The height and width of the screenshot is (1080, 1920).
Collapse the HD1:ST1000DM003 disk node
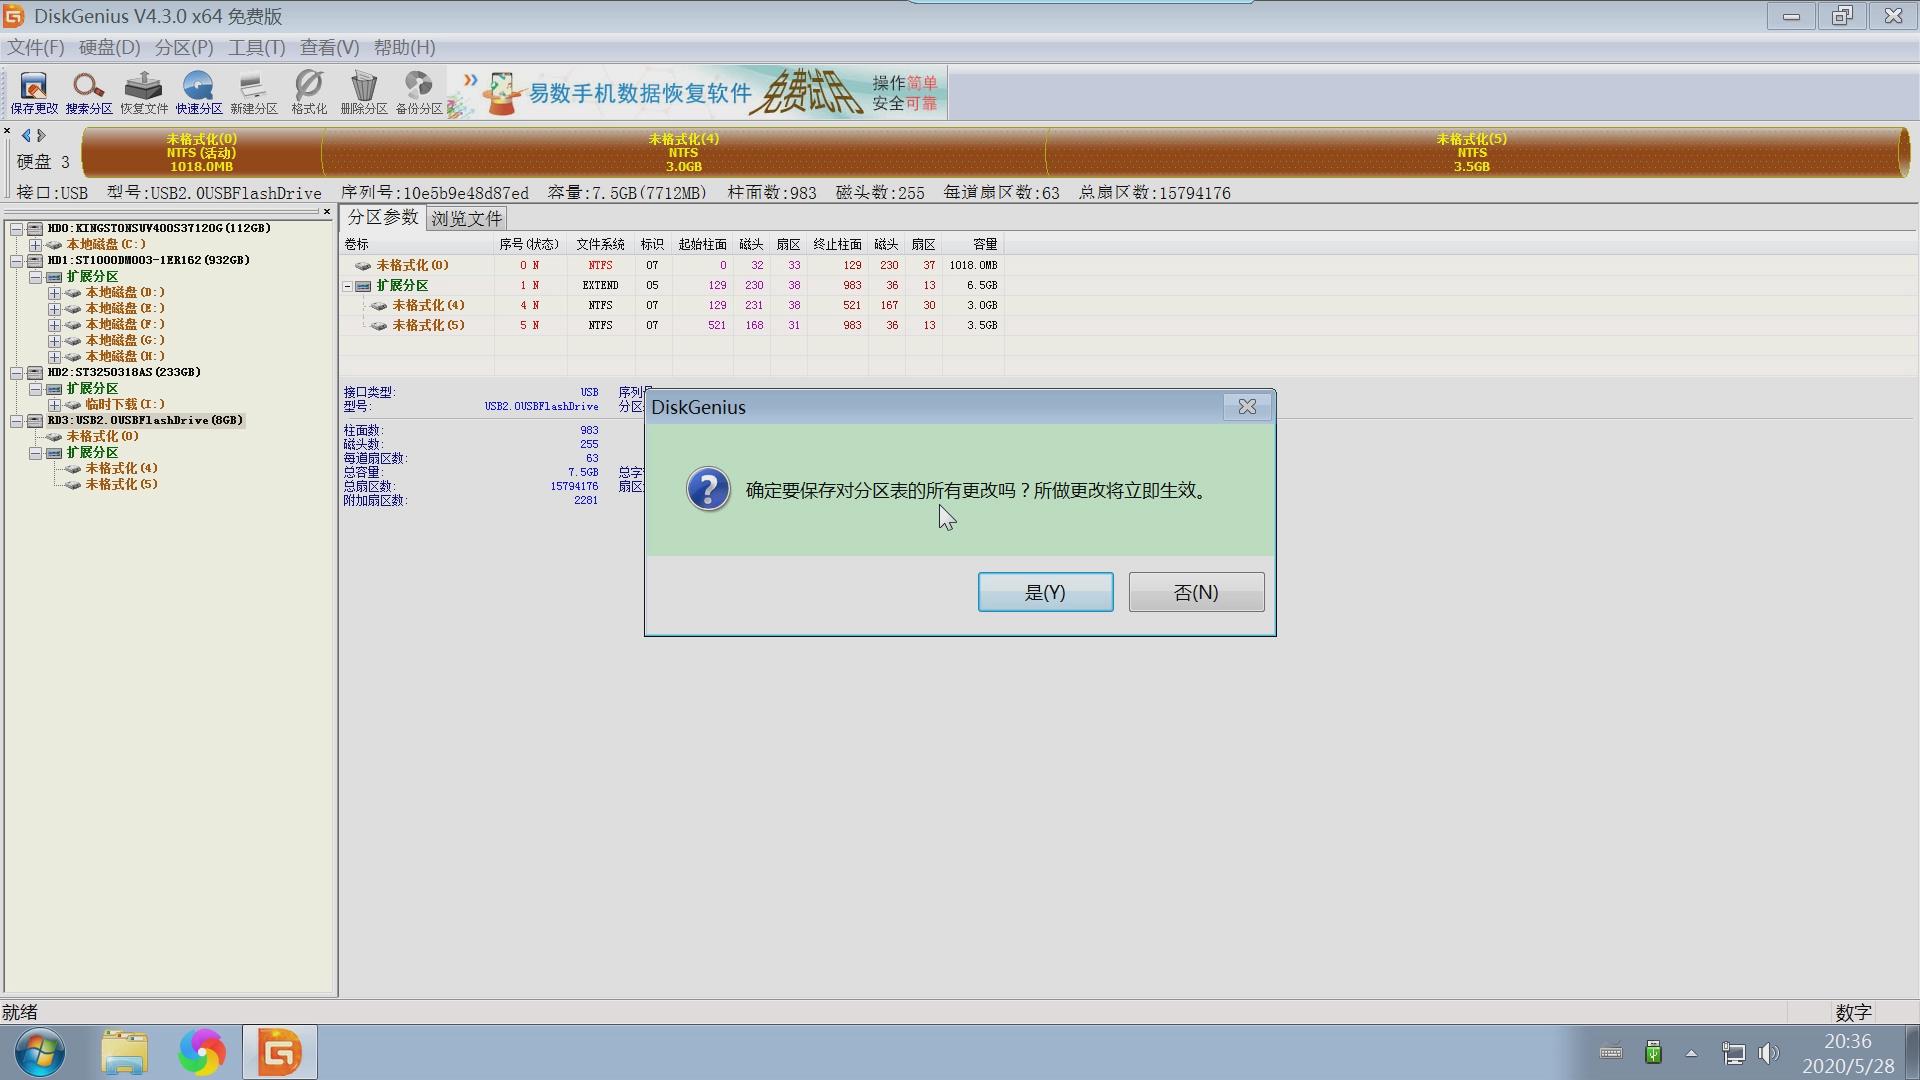pos(18,260)
